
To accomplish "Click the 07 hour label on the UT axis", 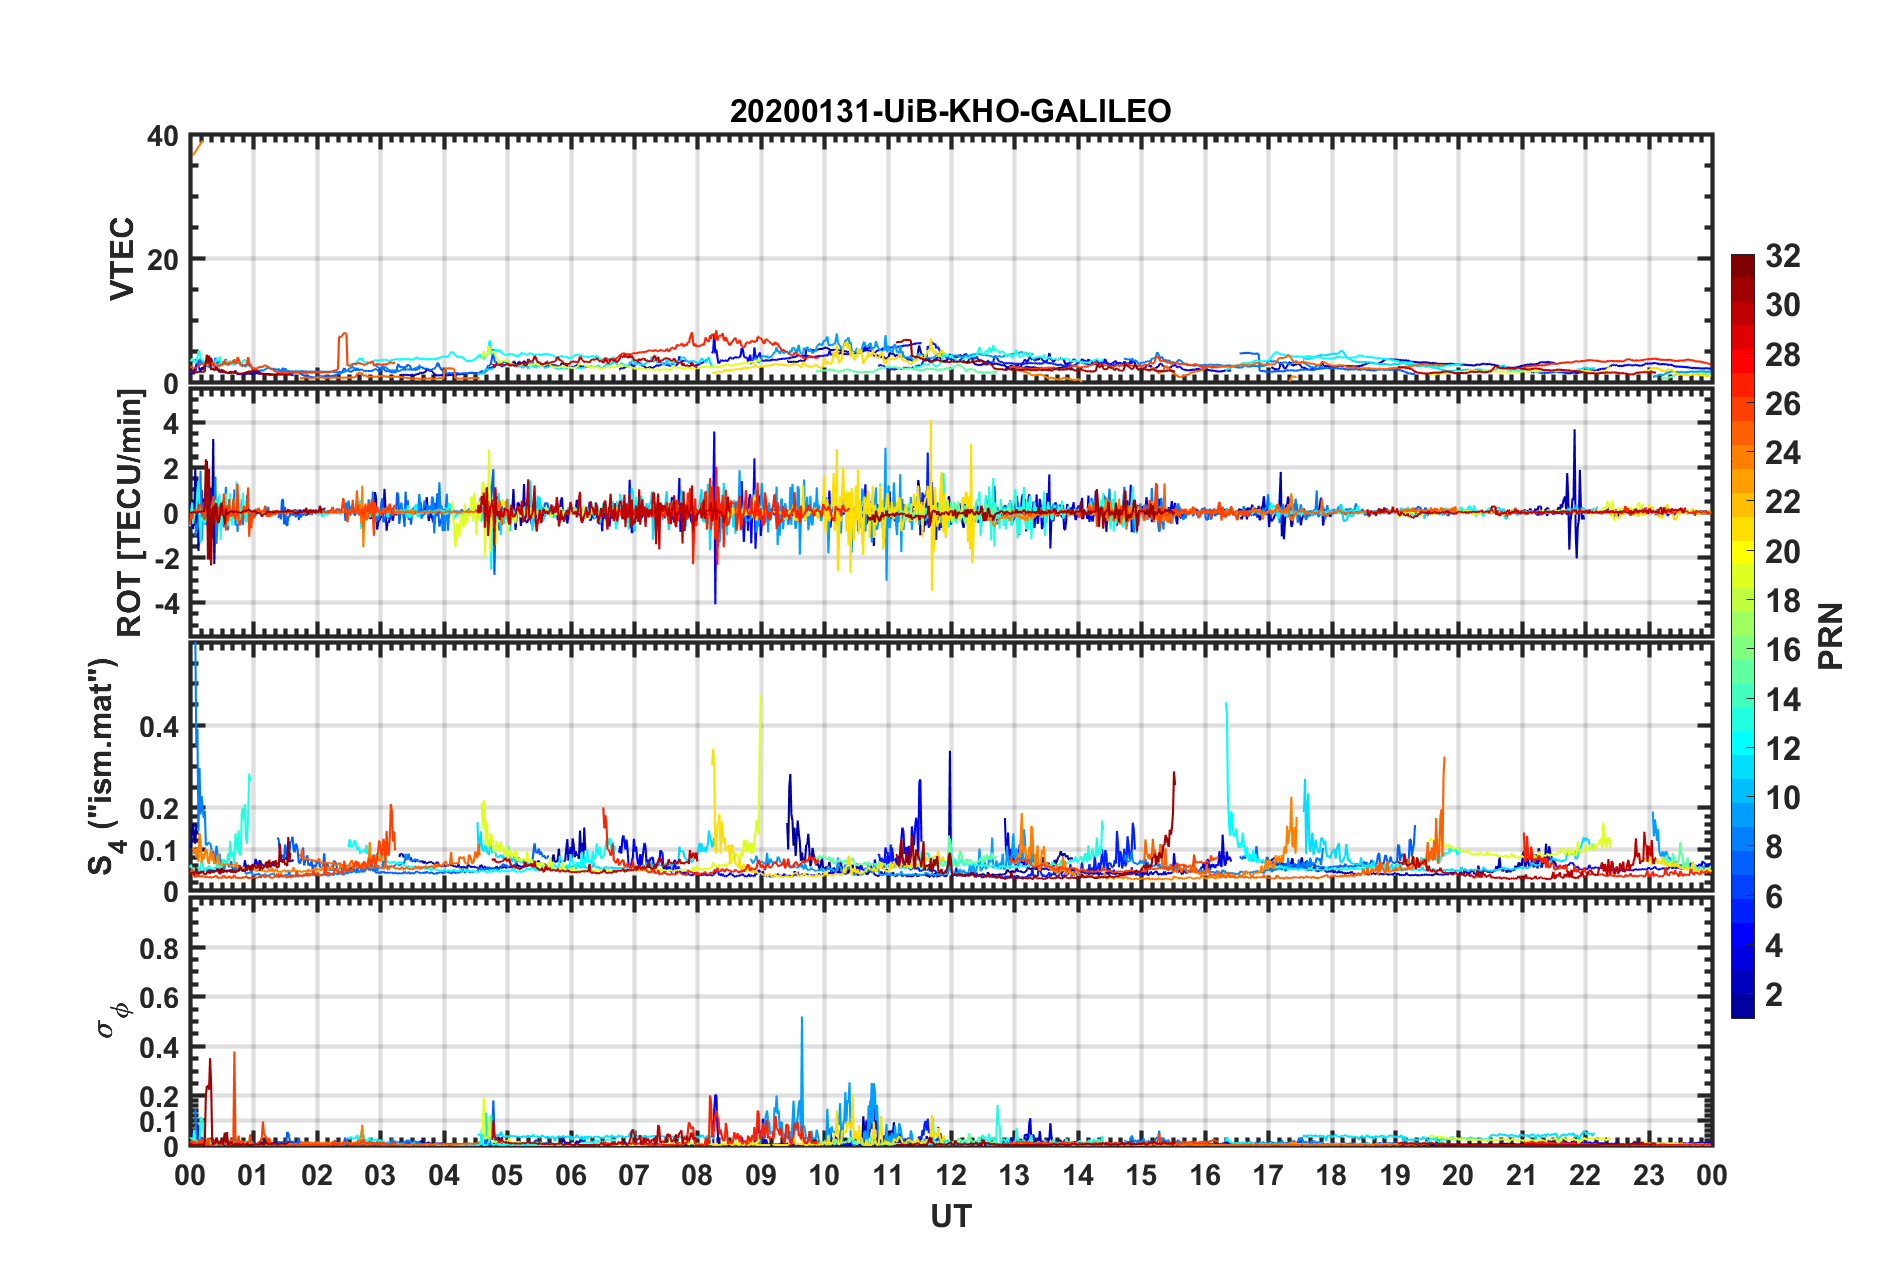I will 634,1175.
